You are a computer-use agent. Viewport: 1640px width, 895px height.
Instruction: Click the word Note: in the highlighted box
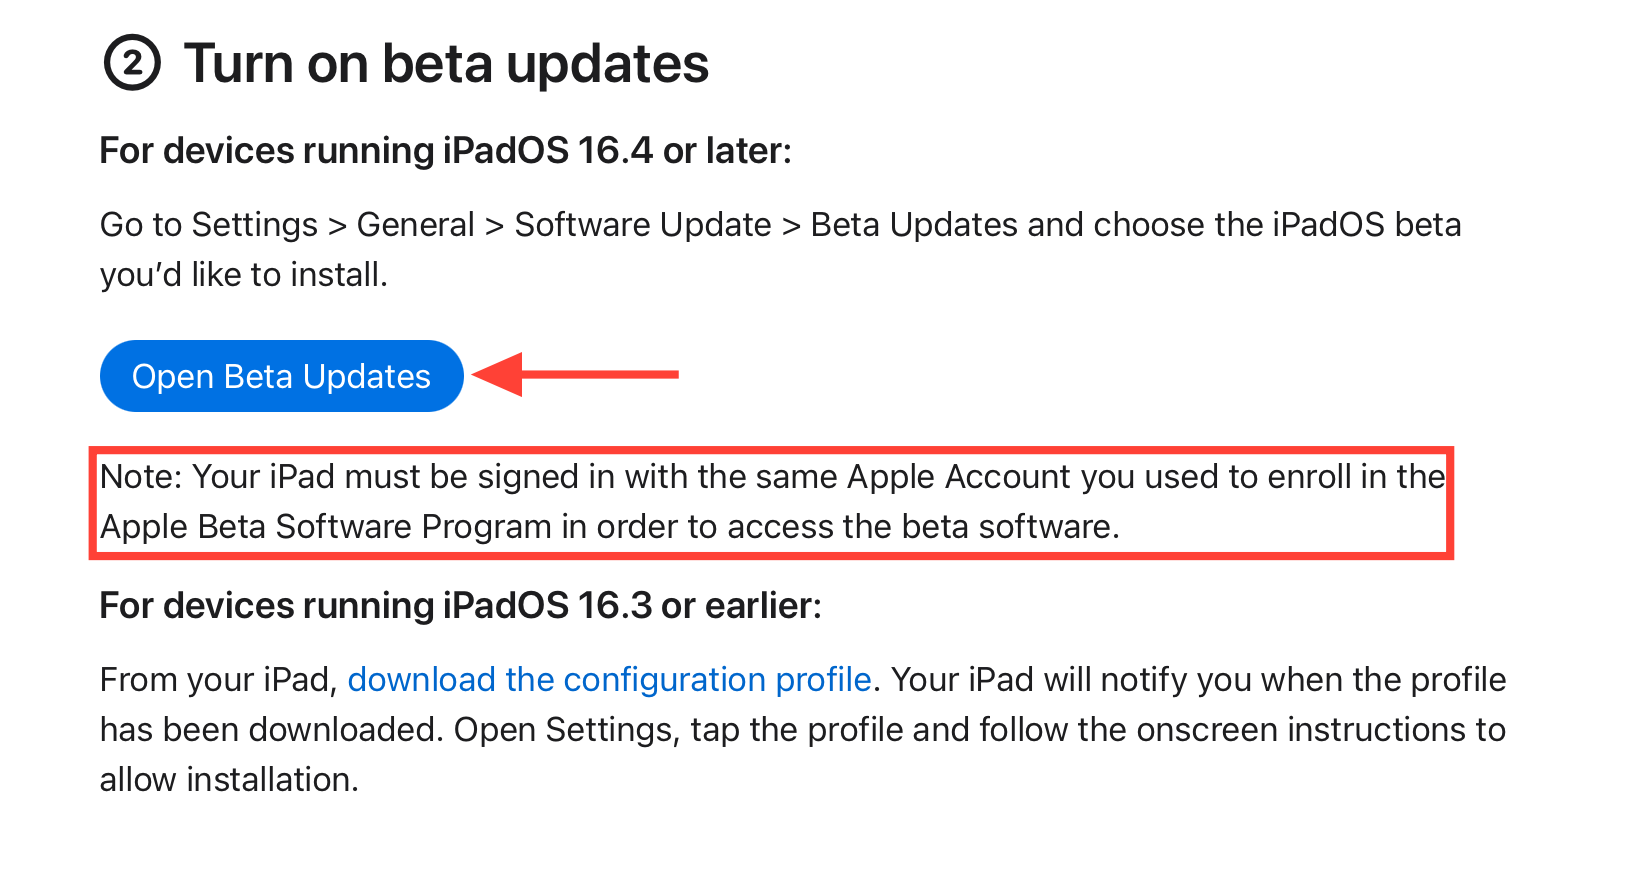click(x=140, y=477)
